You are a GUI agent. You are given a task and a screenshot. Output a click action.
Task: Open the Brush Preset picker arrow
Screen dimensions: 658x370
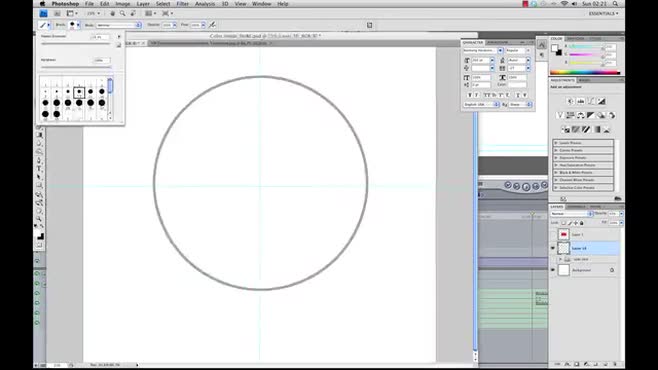[78, 25]
